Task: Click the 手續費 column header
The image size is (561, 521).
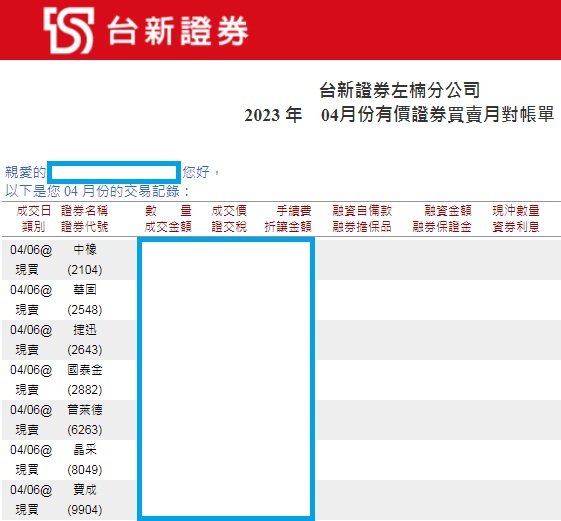Action: click(x=294, y=211)
